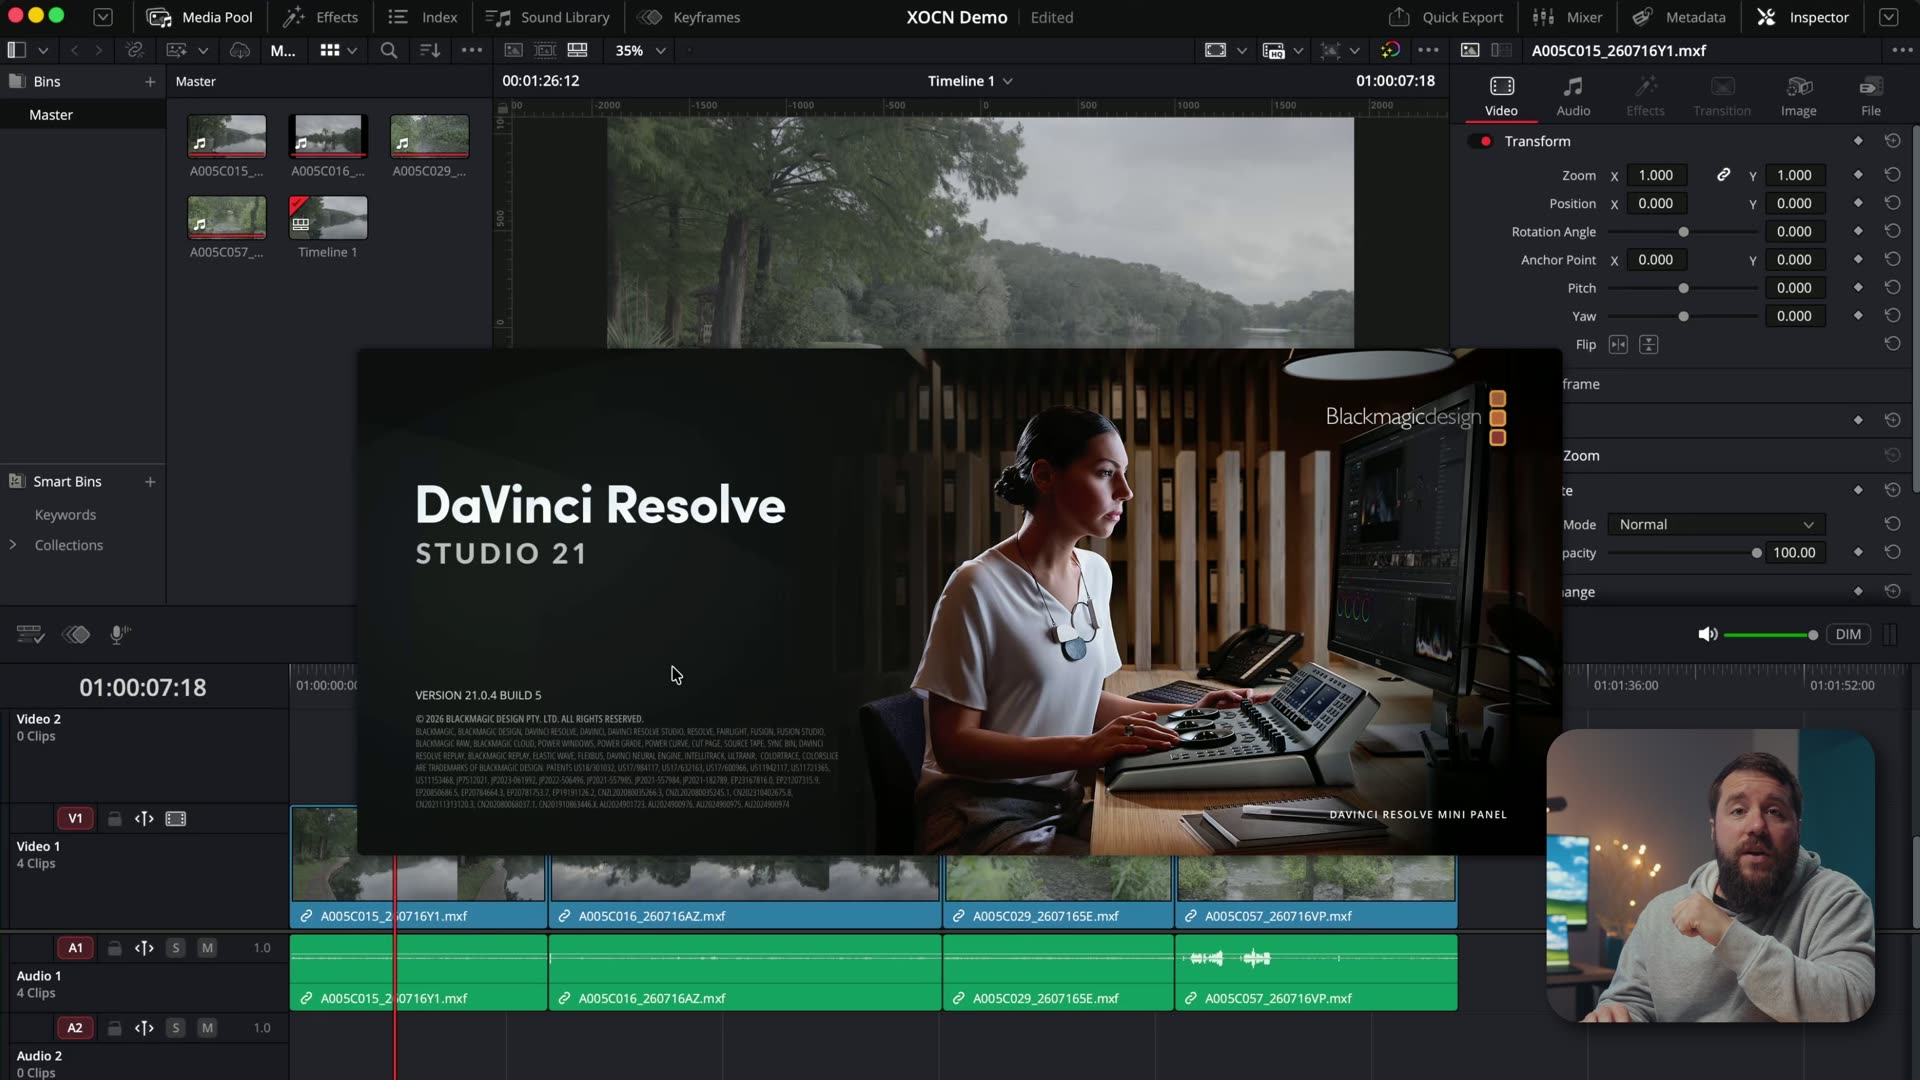Switch Inspector to Image tab
The height and width of the screenshot is (1080, 1920).
tap(1798, 96)
